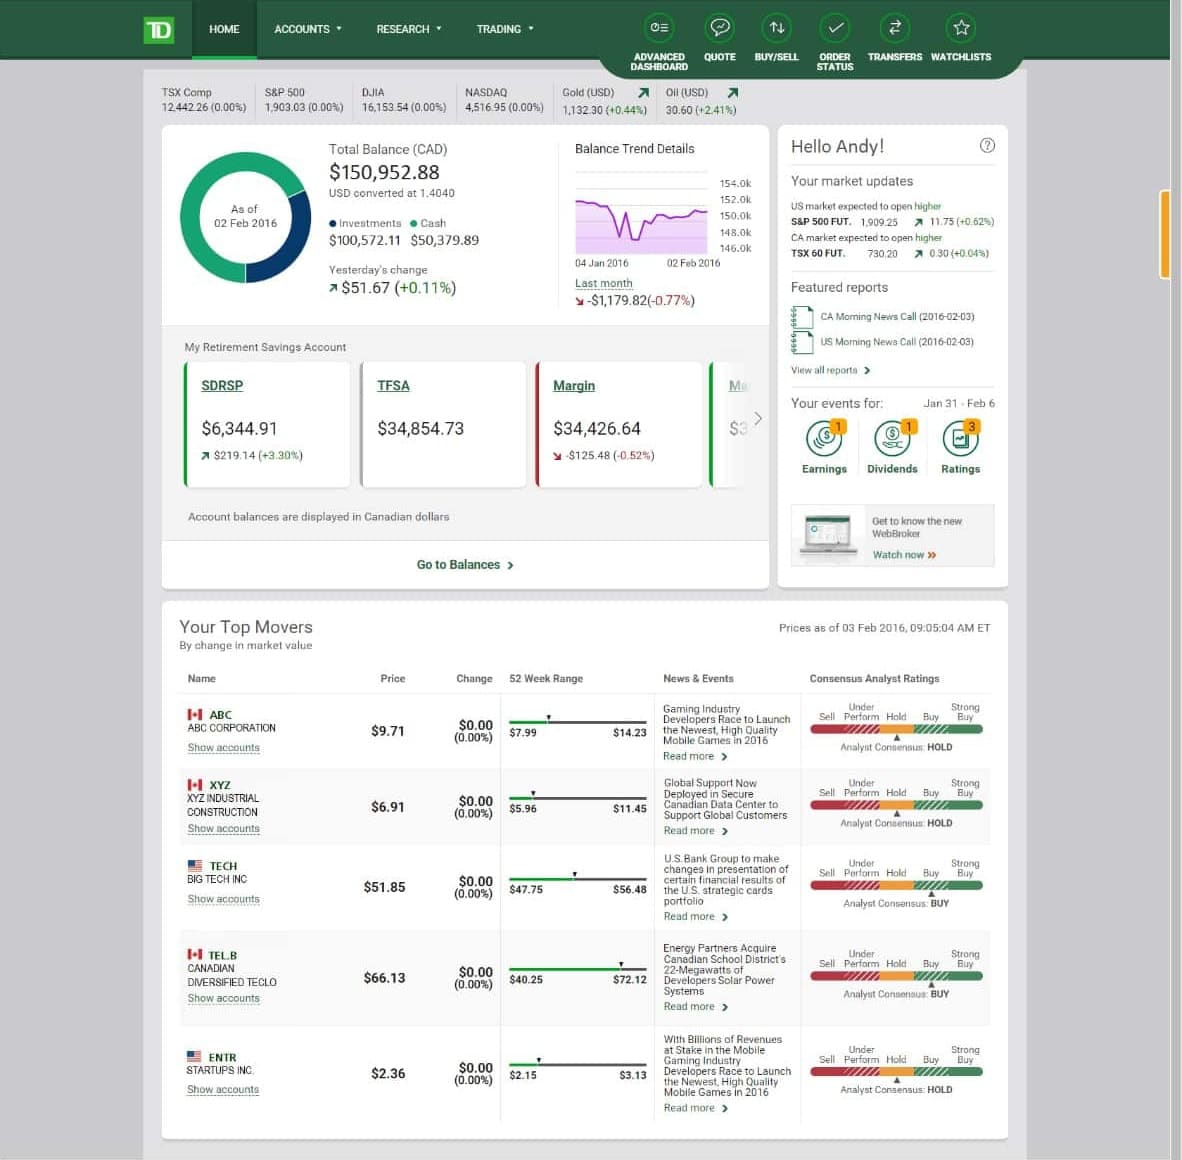1182x1160 pixels.
Task: Open the Dividends events icon
Action: 893,439
